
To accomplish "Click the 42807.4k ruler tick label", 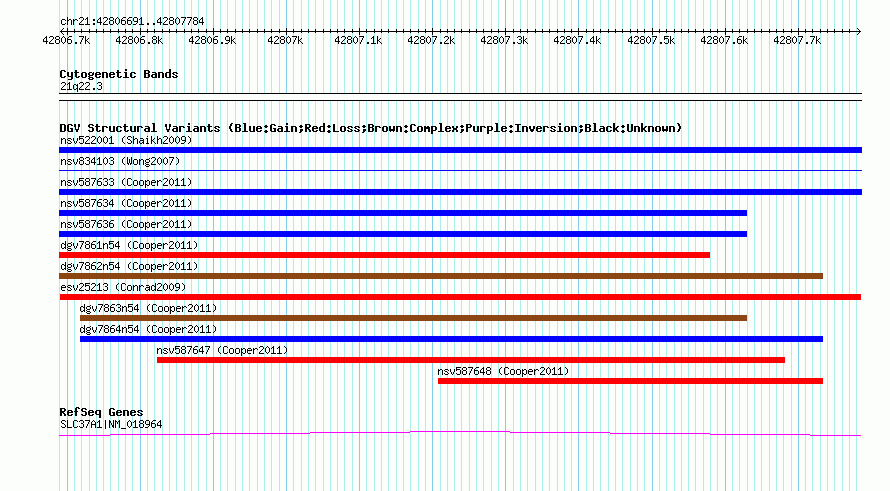I will point(577,40).
